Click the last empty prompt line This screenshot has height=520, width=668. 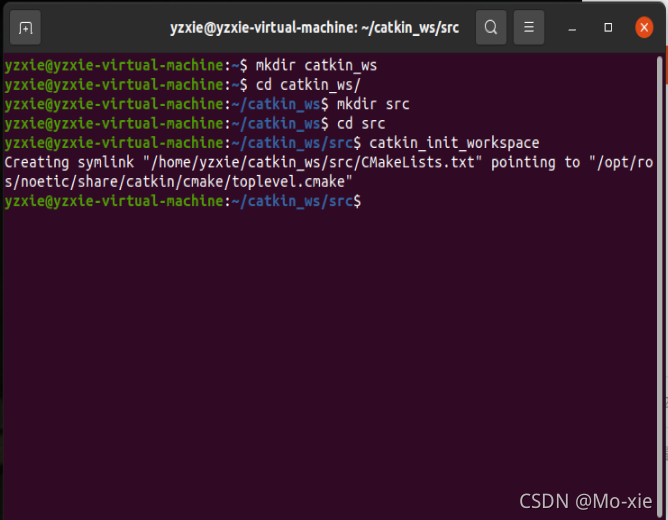pos(183,201)
